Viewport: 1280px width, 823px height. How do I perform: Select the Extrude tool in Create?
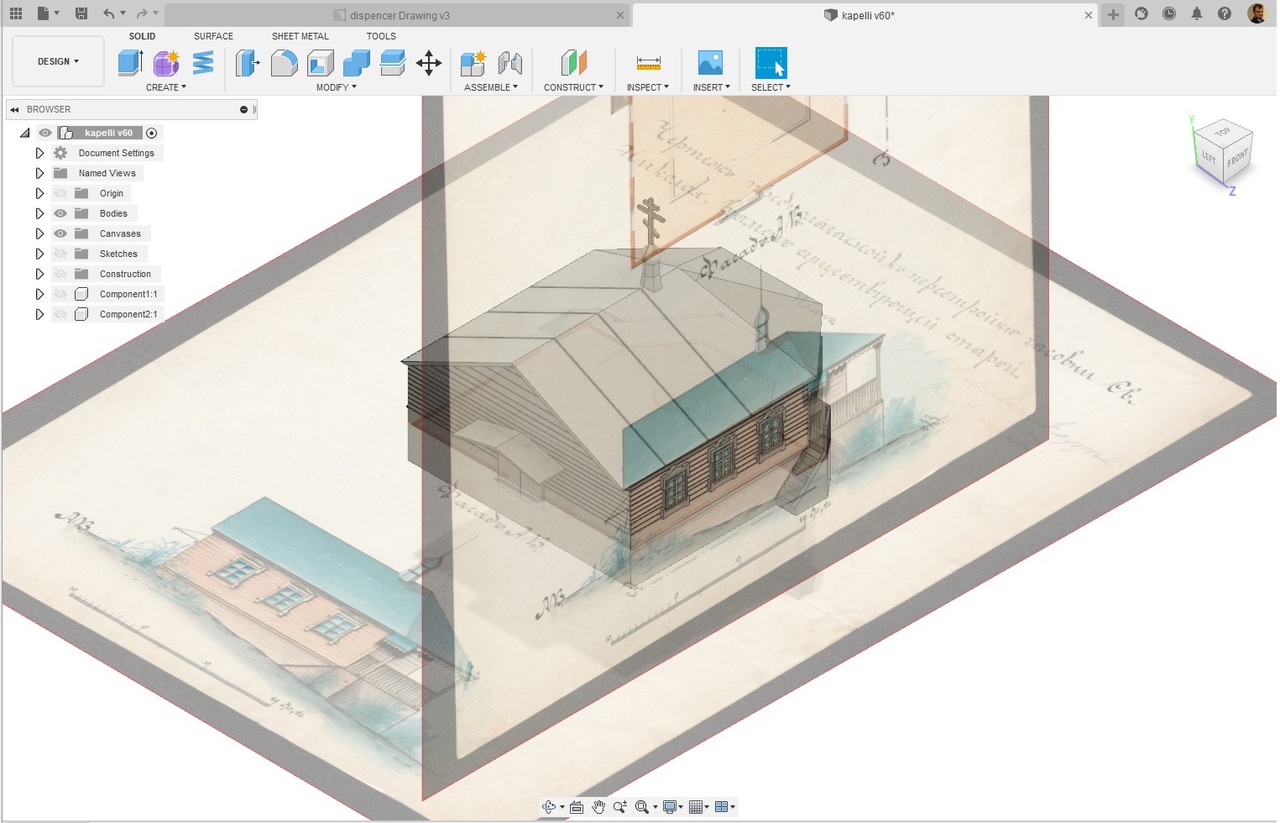pyautogui.click(x=130, y=63)
